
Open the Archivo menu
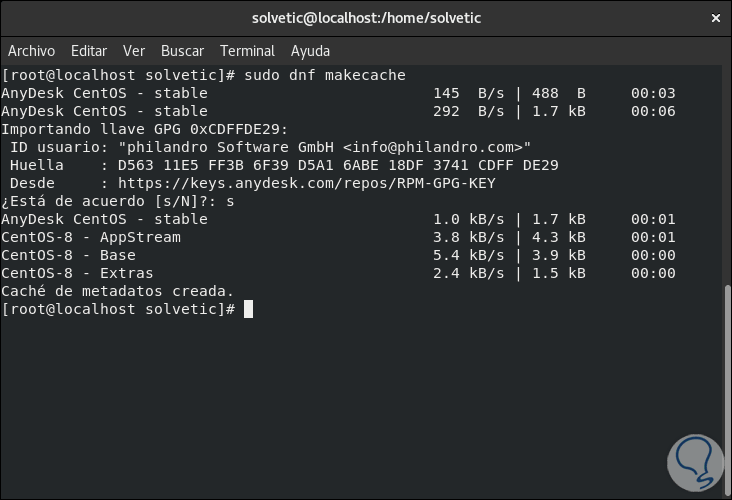(31, 51)
